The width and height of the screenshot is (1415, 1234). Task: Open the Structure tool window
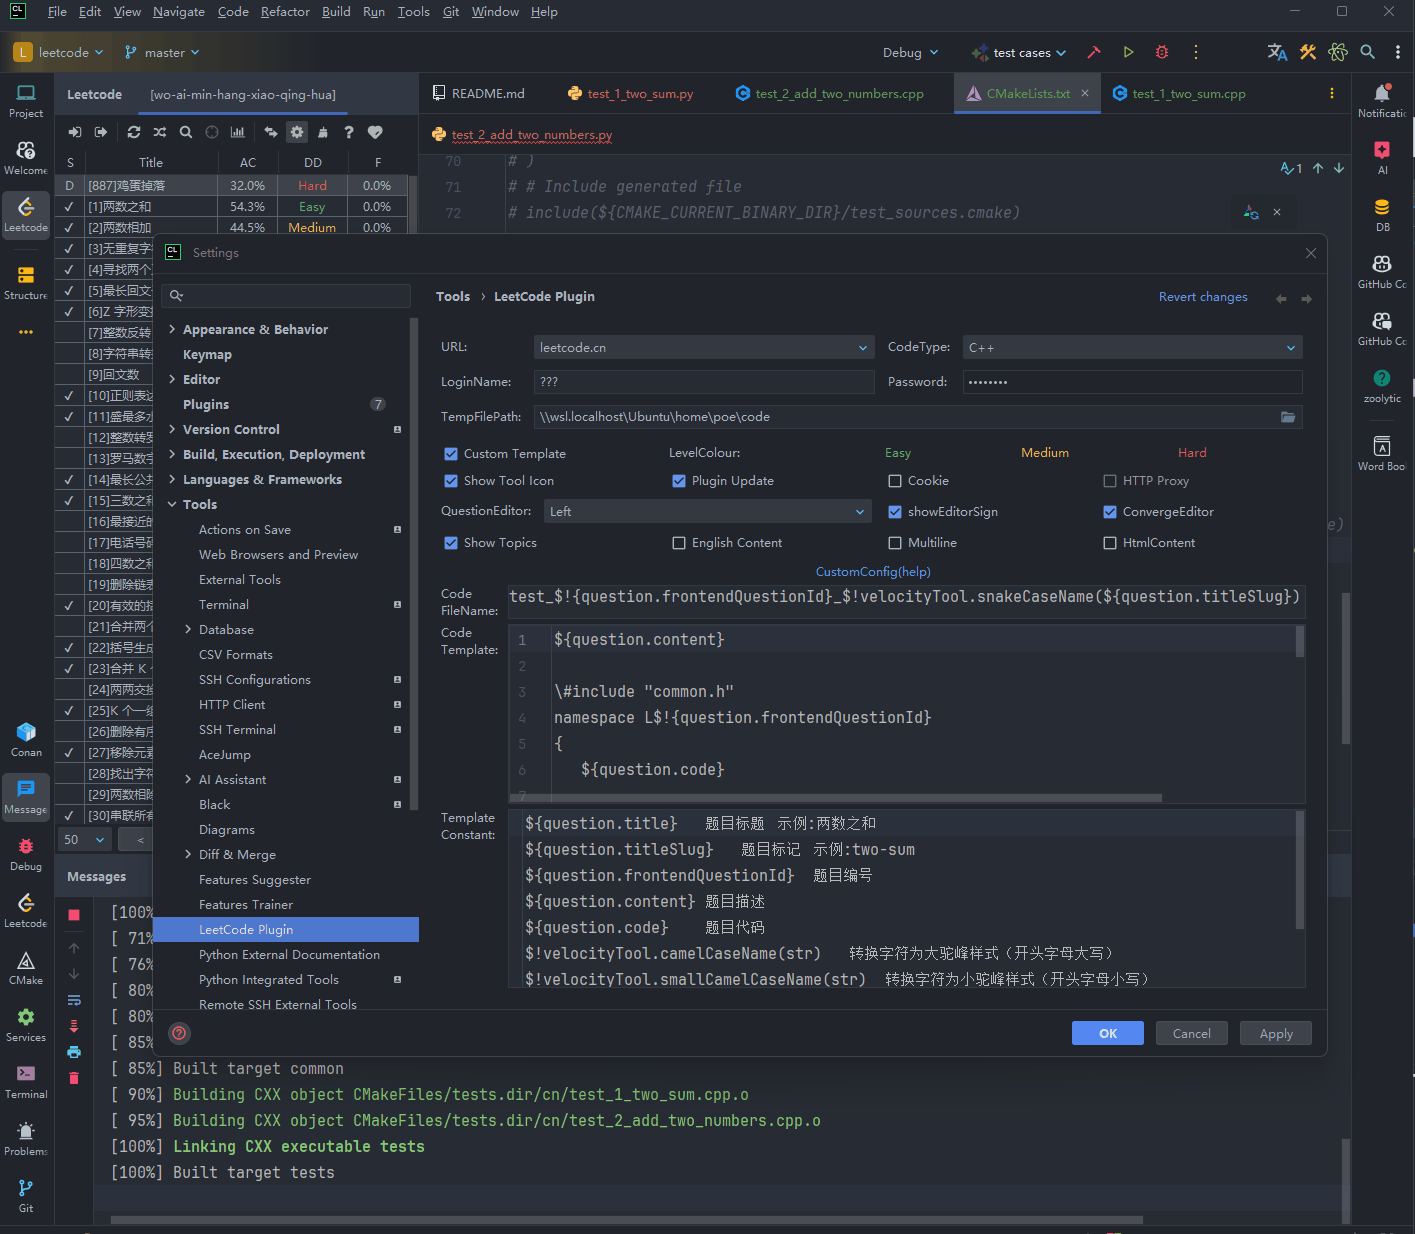coord(26,282)
